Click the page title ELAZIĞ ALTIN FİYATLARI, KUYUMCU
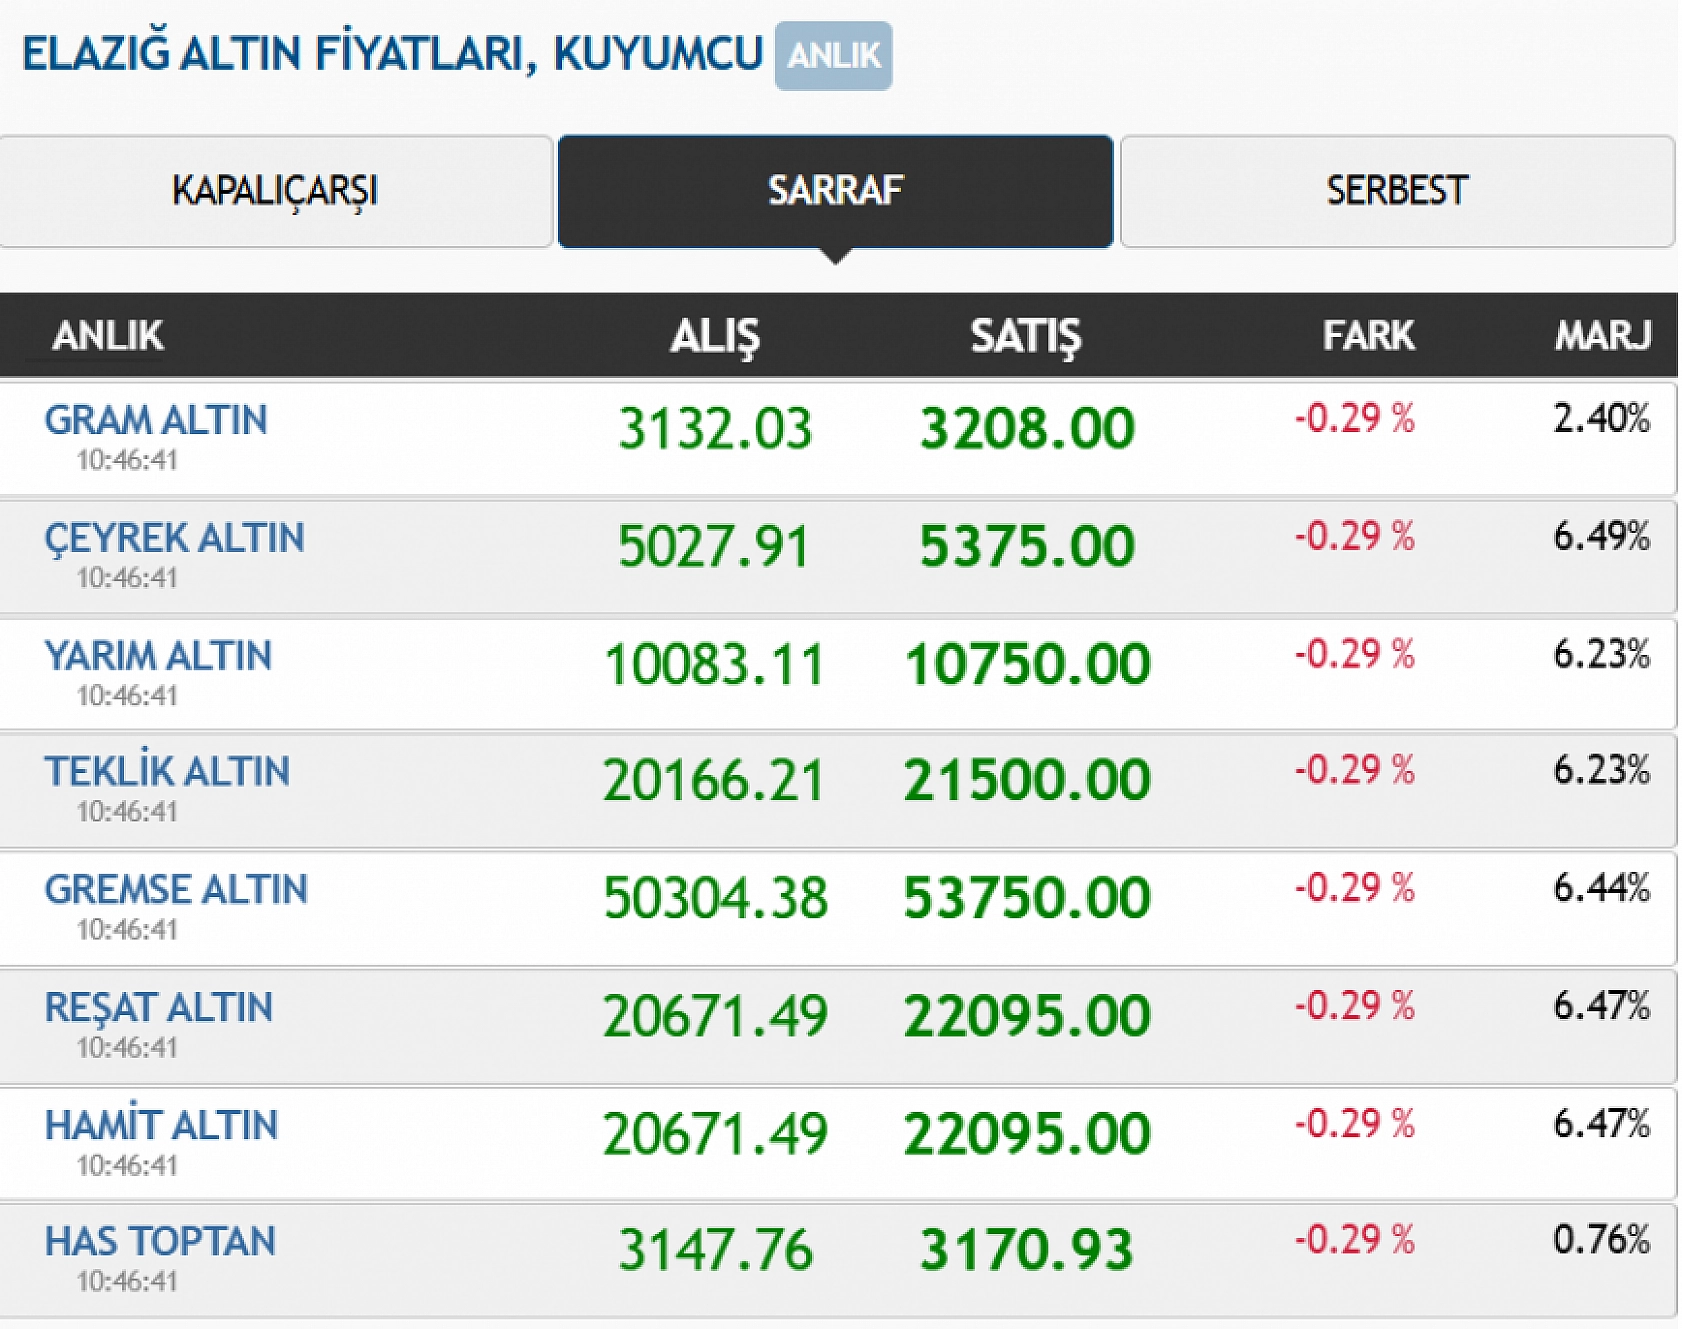Screen dimensions: 1682x1329 click(x=392, y=54)
